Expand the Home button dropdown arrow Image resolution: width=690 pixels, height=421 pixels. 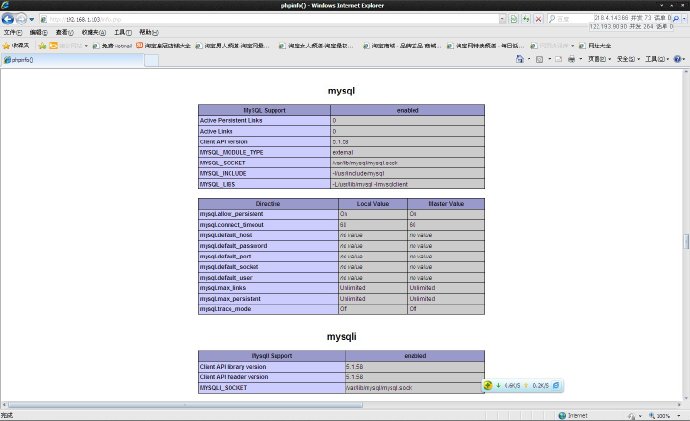click(x=529, y=59)
